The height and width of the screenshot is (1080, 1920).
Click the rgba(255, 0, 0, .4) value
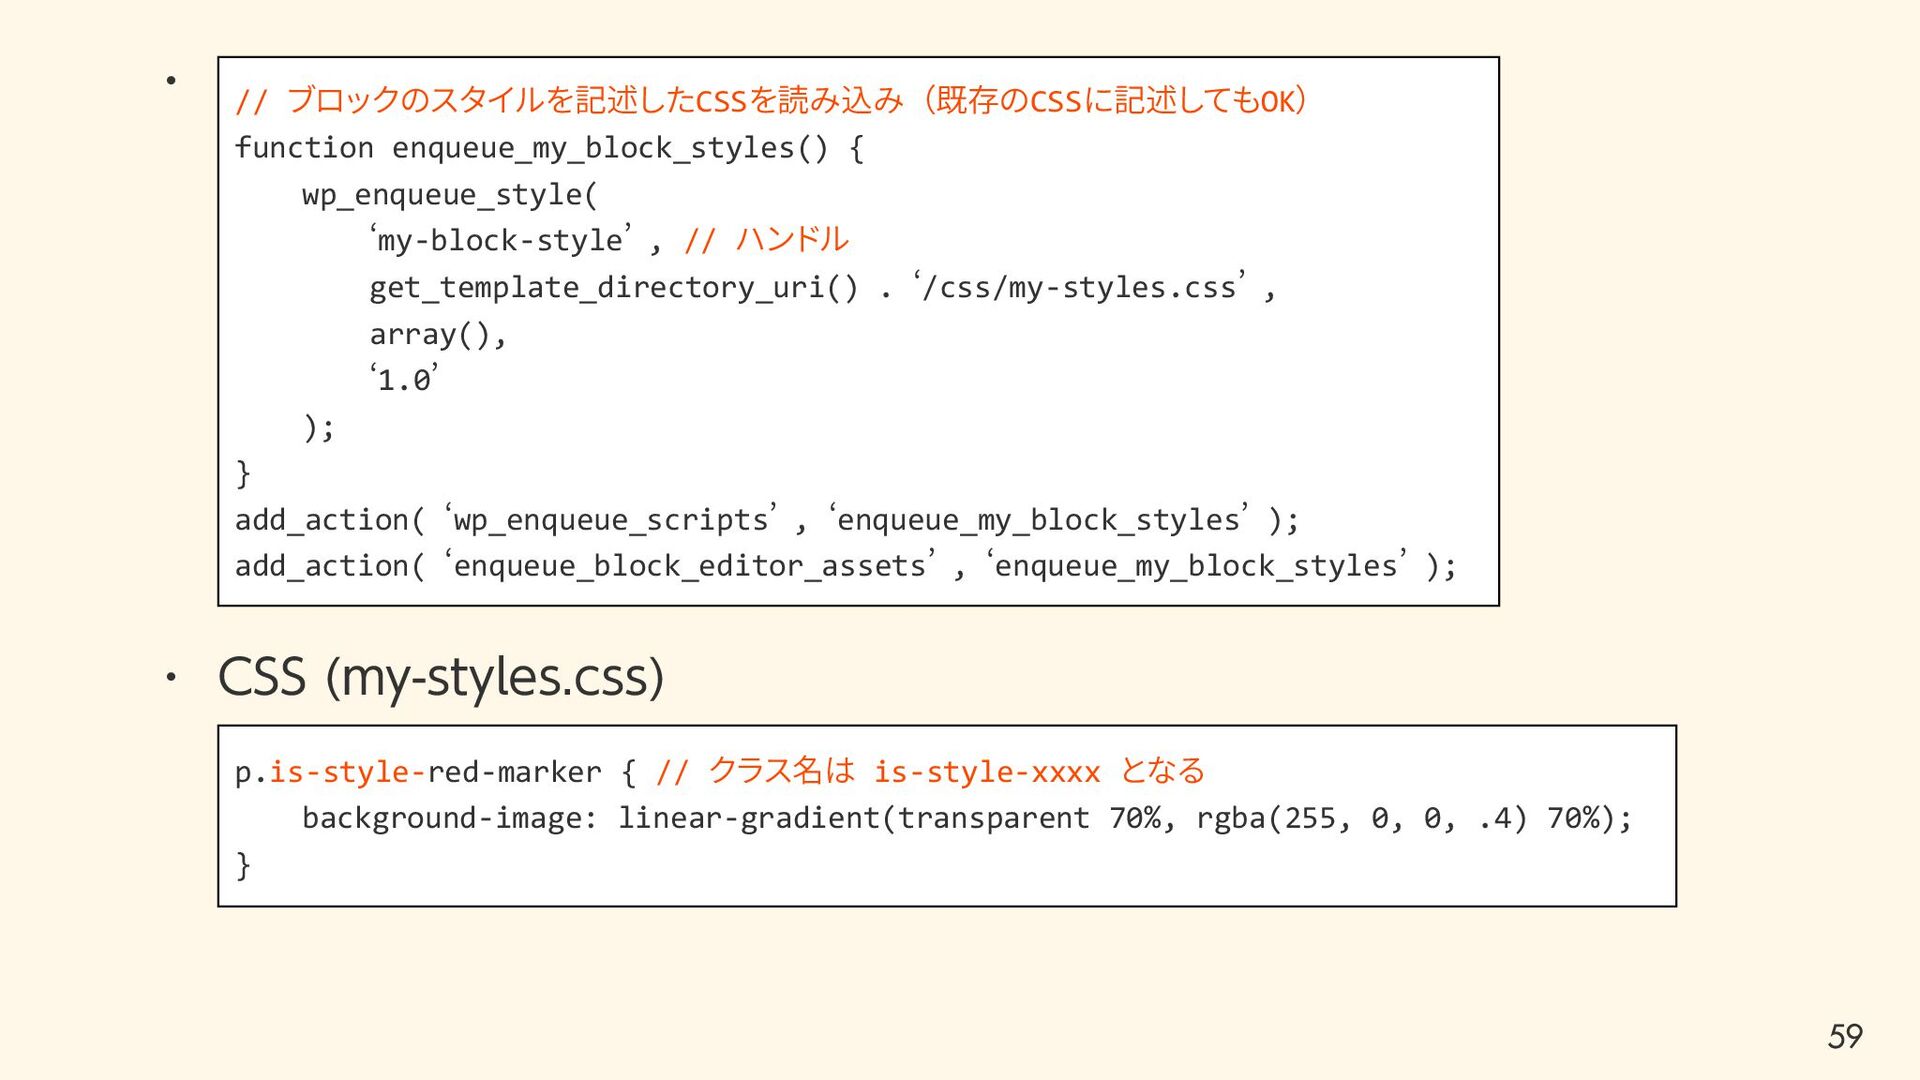[x=1361, y=818]
